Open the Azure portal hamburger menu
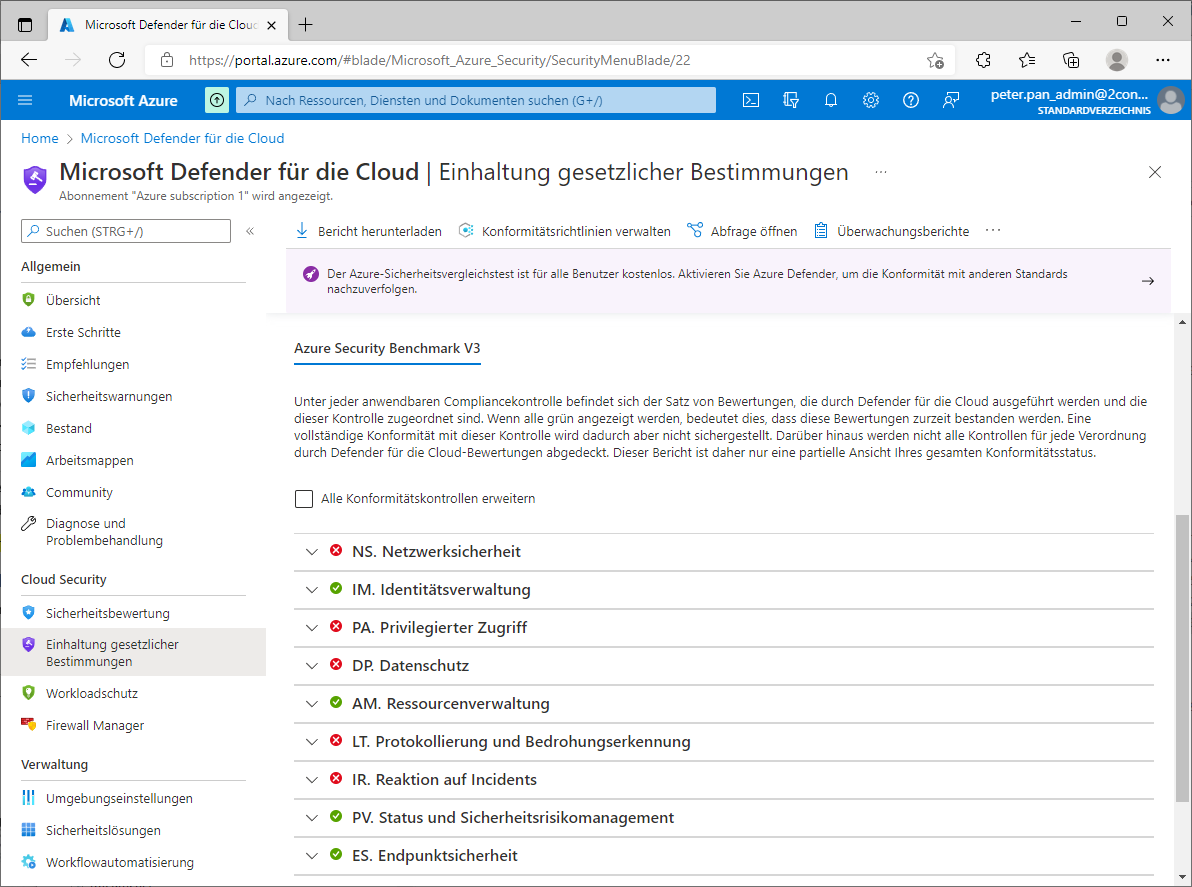The image size is (1192, 887). (25, 100)
